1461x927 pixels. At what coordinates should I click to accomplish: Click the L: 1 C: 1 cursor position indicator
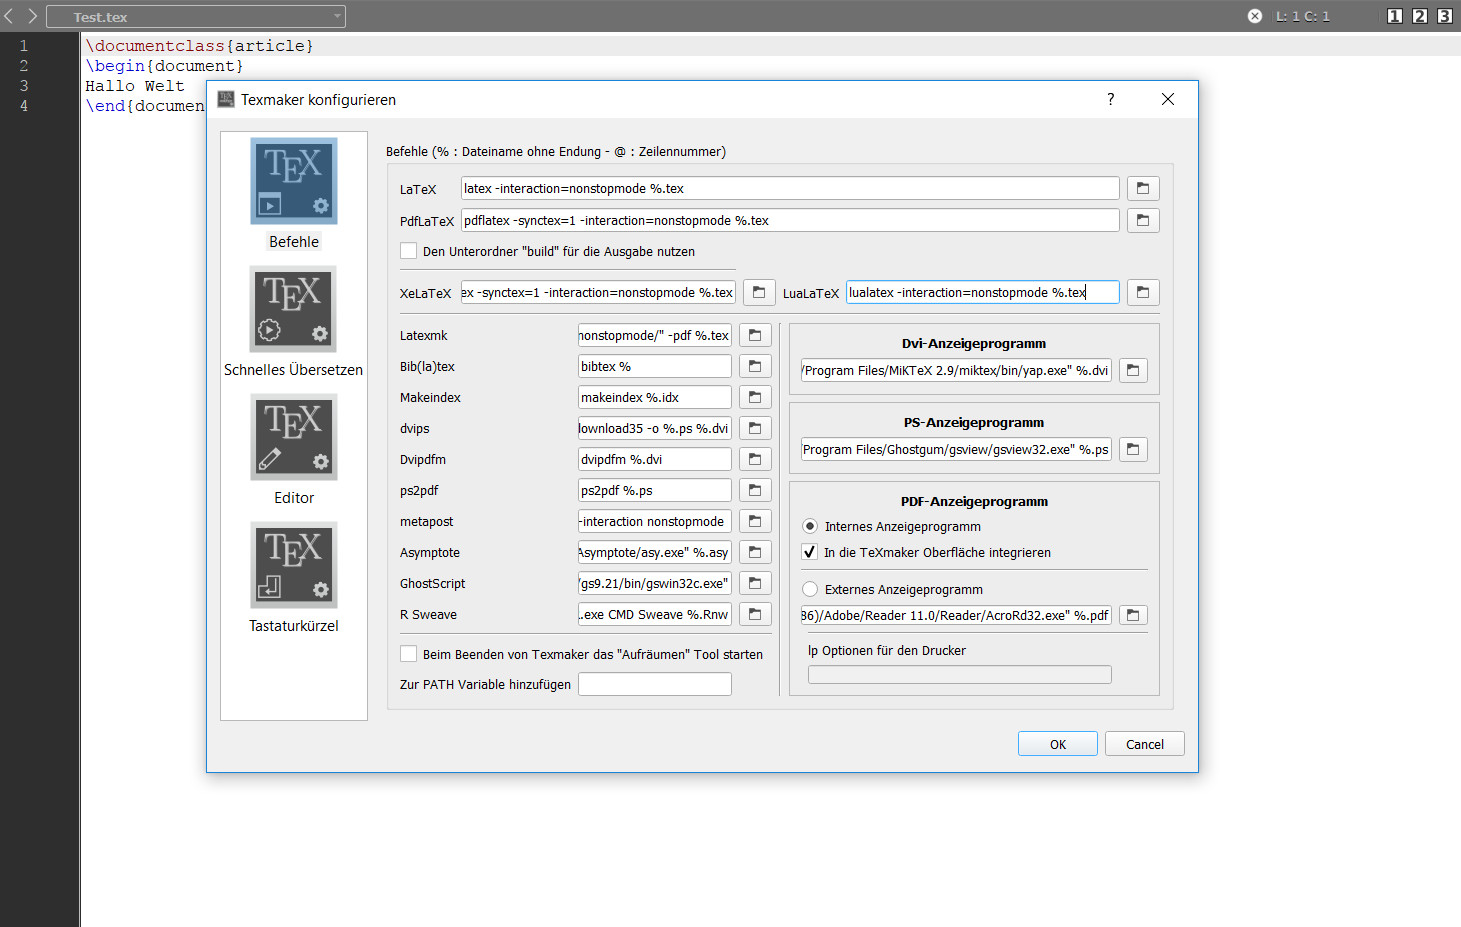pyautogui.click(x=1303, y=16)
